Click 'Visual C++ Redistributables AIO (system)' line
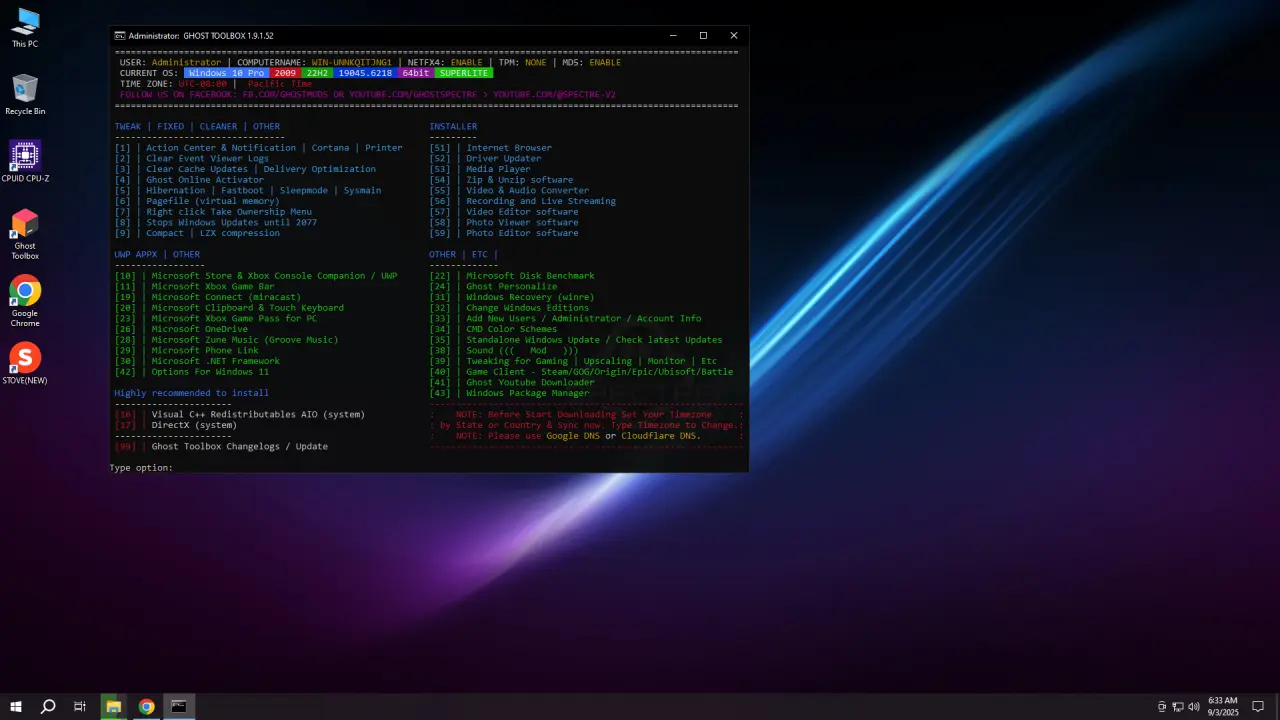1280x720 pixels. [239, 414]
